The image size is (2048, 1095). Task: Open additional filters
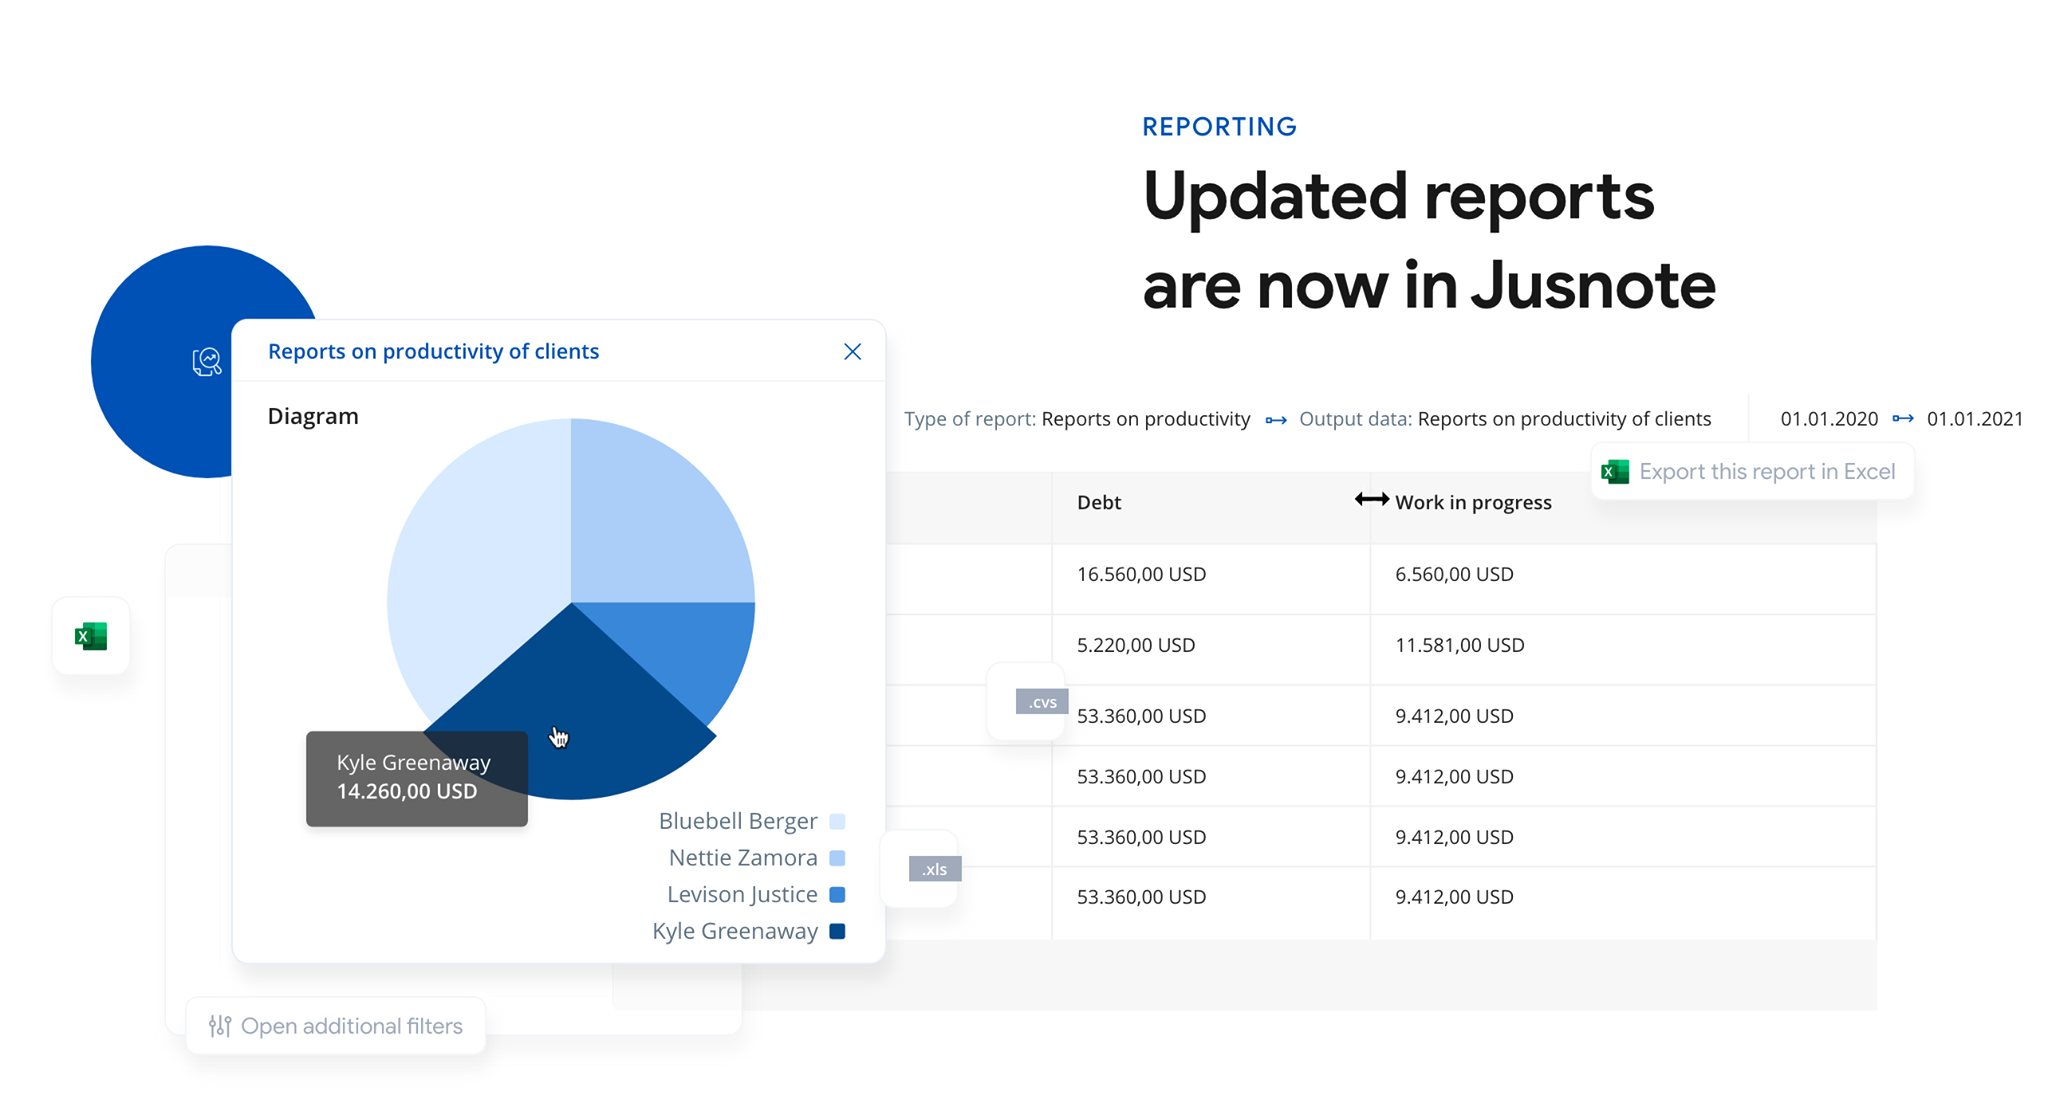click(351, 1026)
